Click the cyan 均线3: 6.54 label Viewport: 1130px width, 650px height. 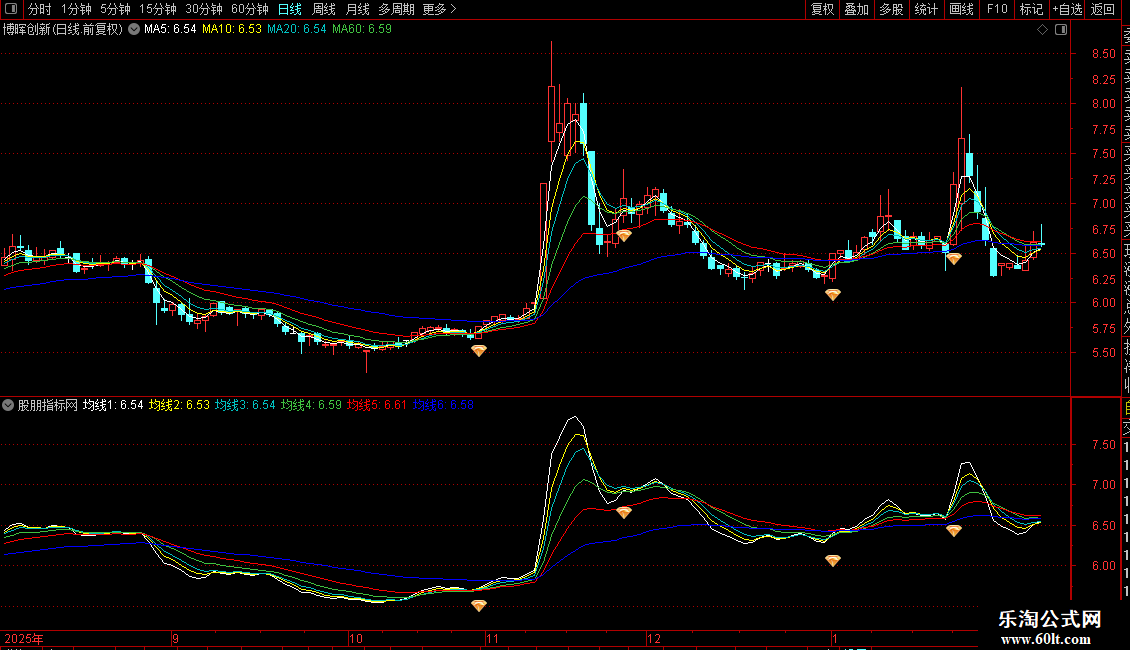245,405
